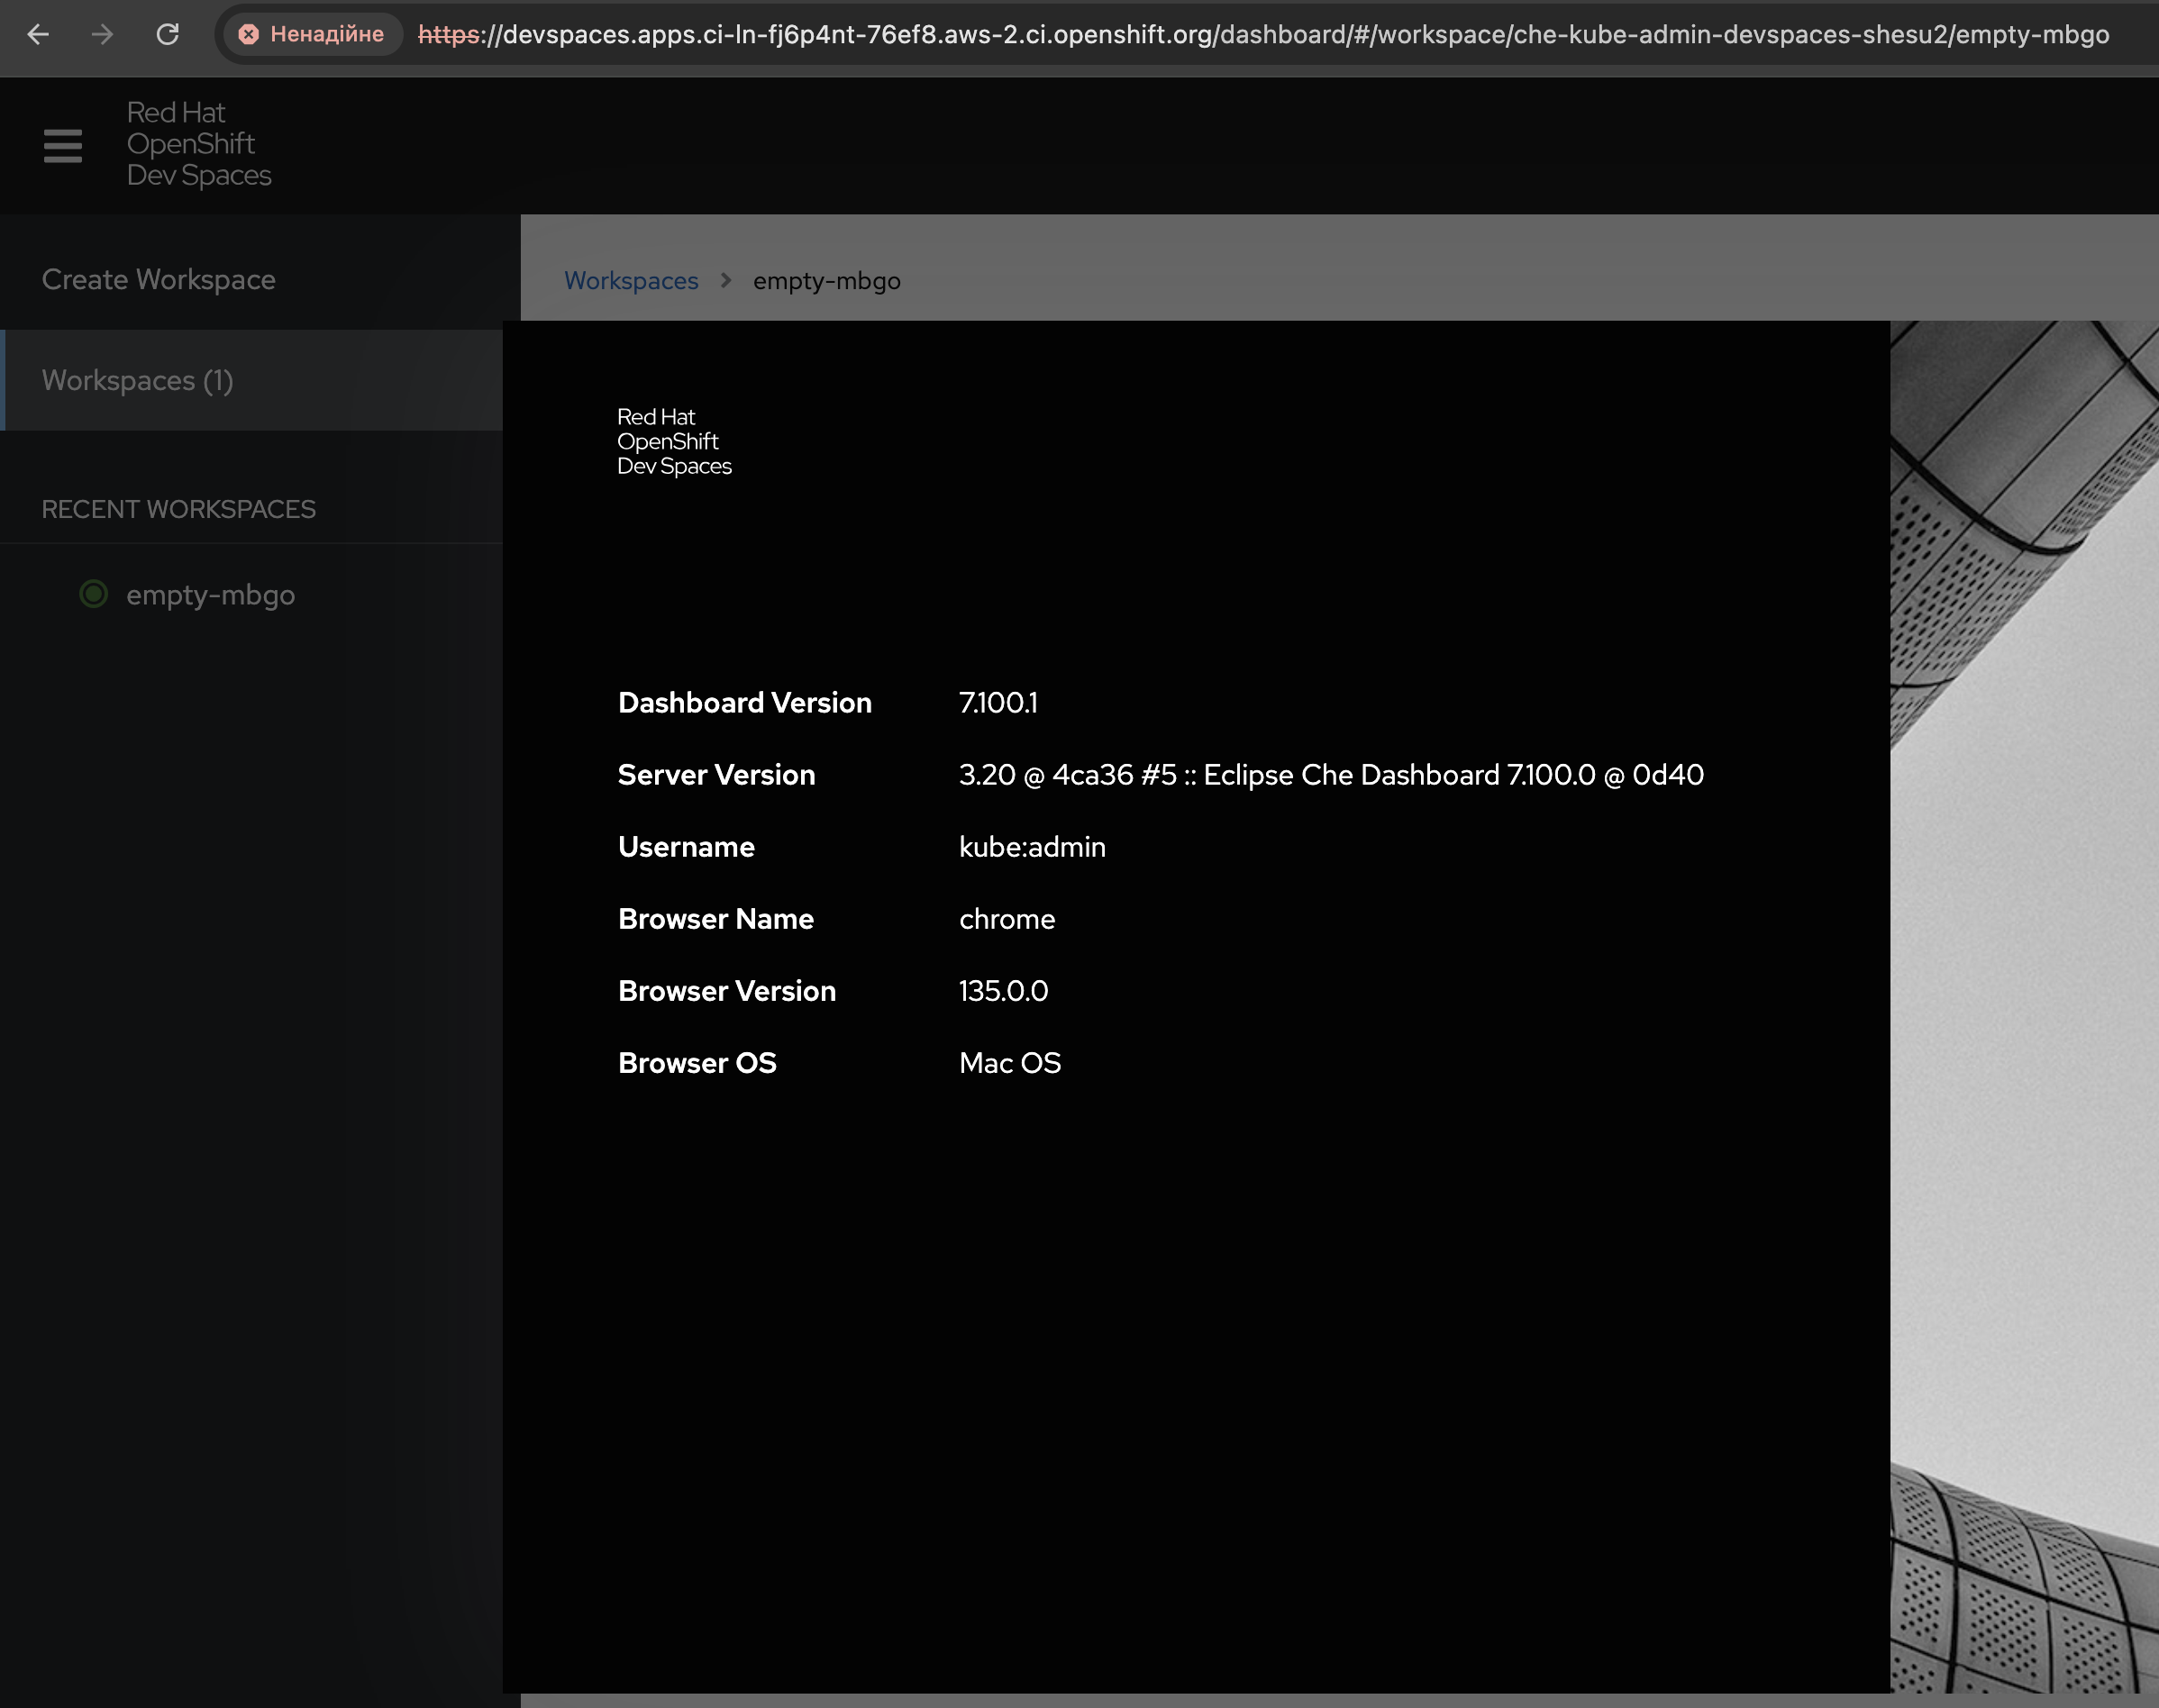The image size is (2159, 1708).
Task: Click the browser back arrow
Action: 38,34
